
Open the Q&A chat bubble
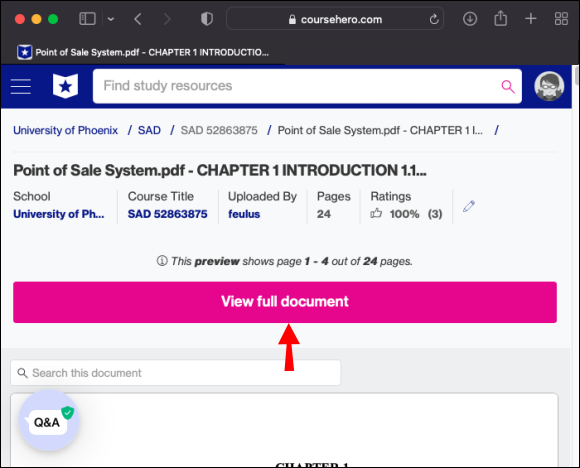click(49, 420)
